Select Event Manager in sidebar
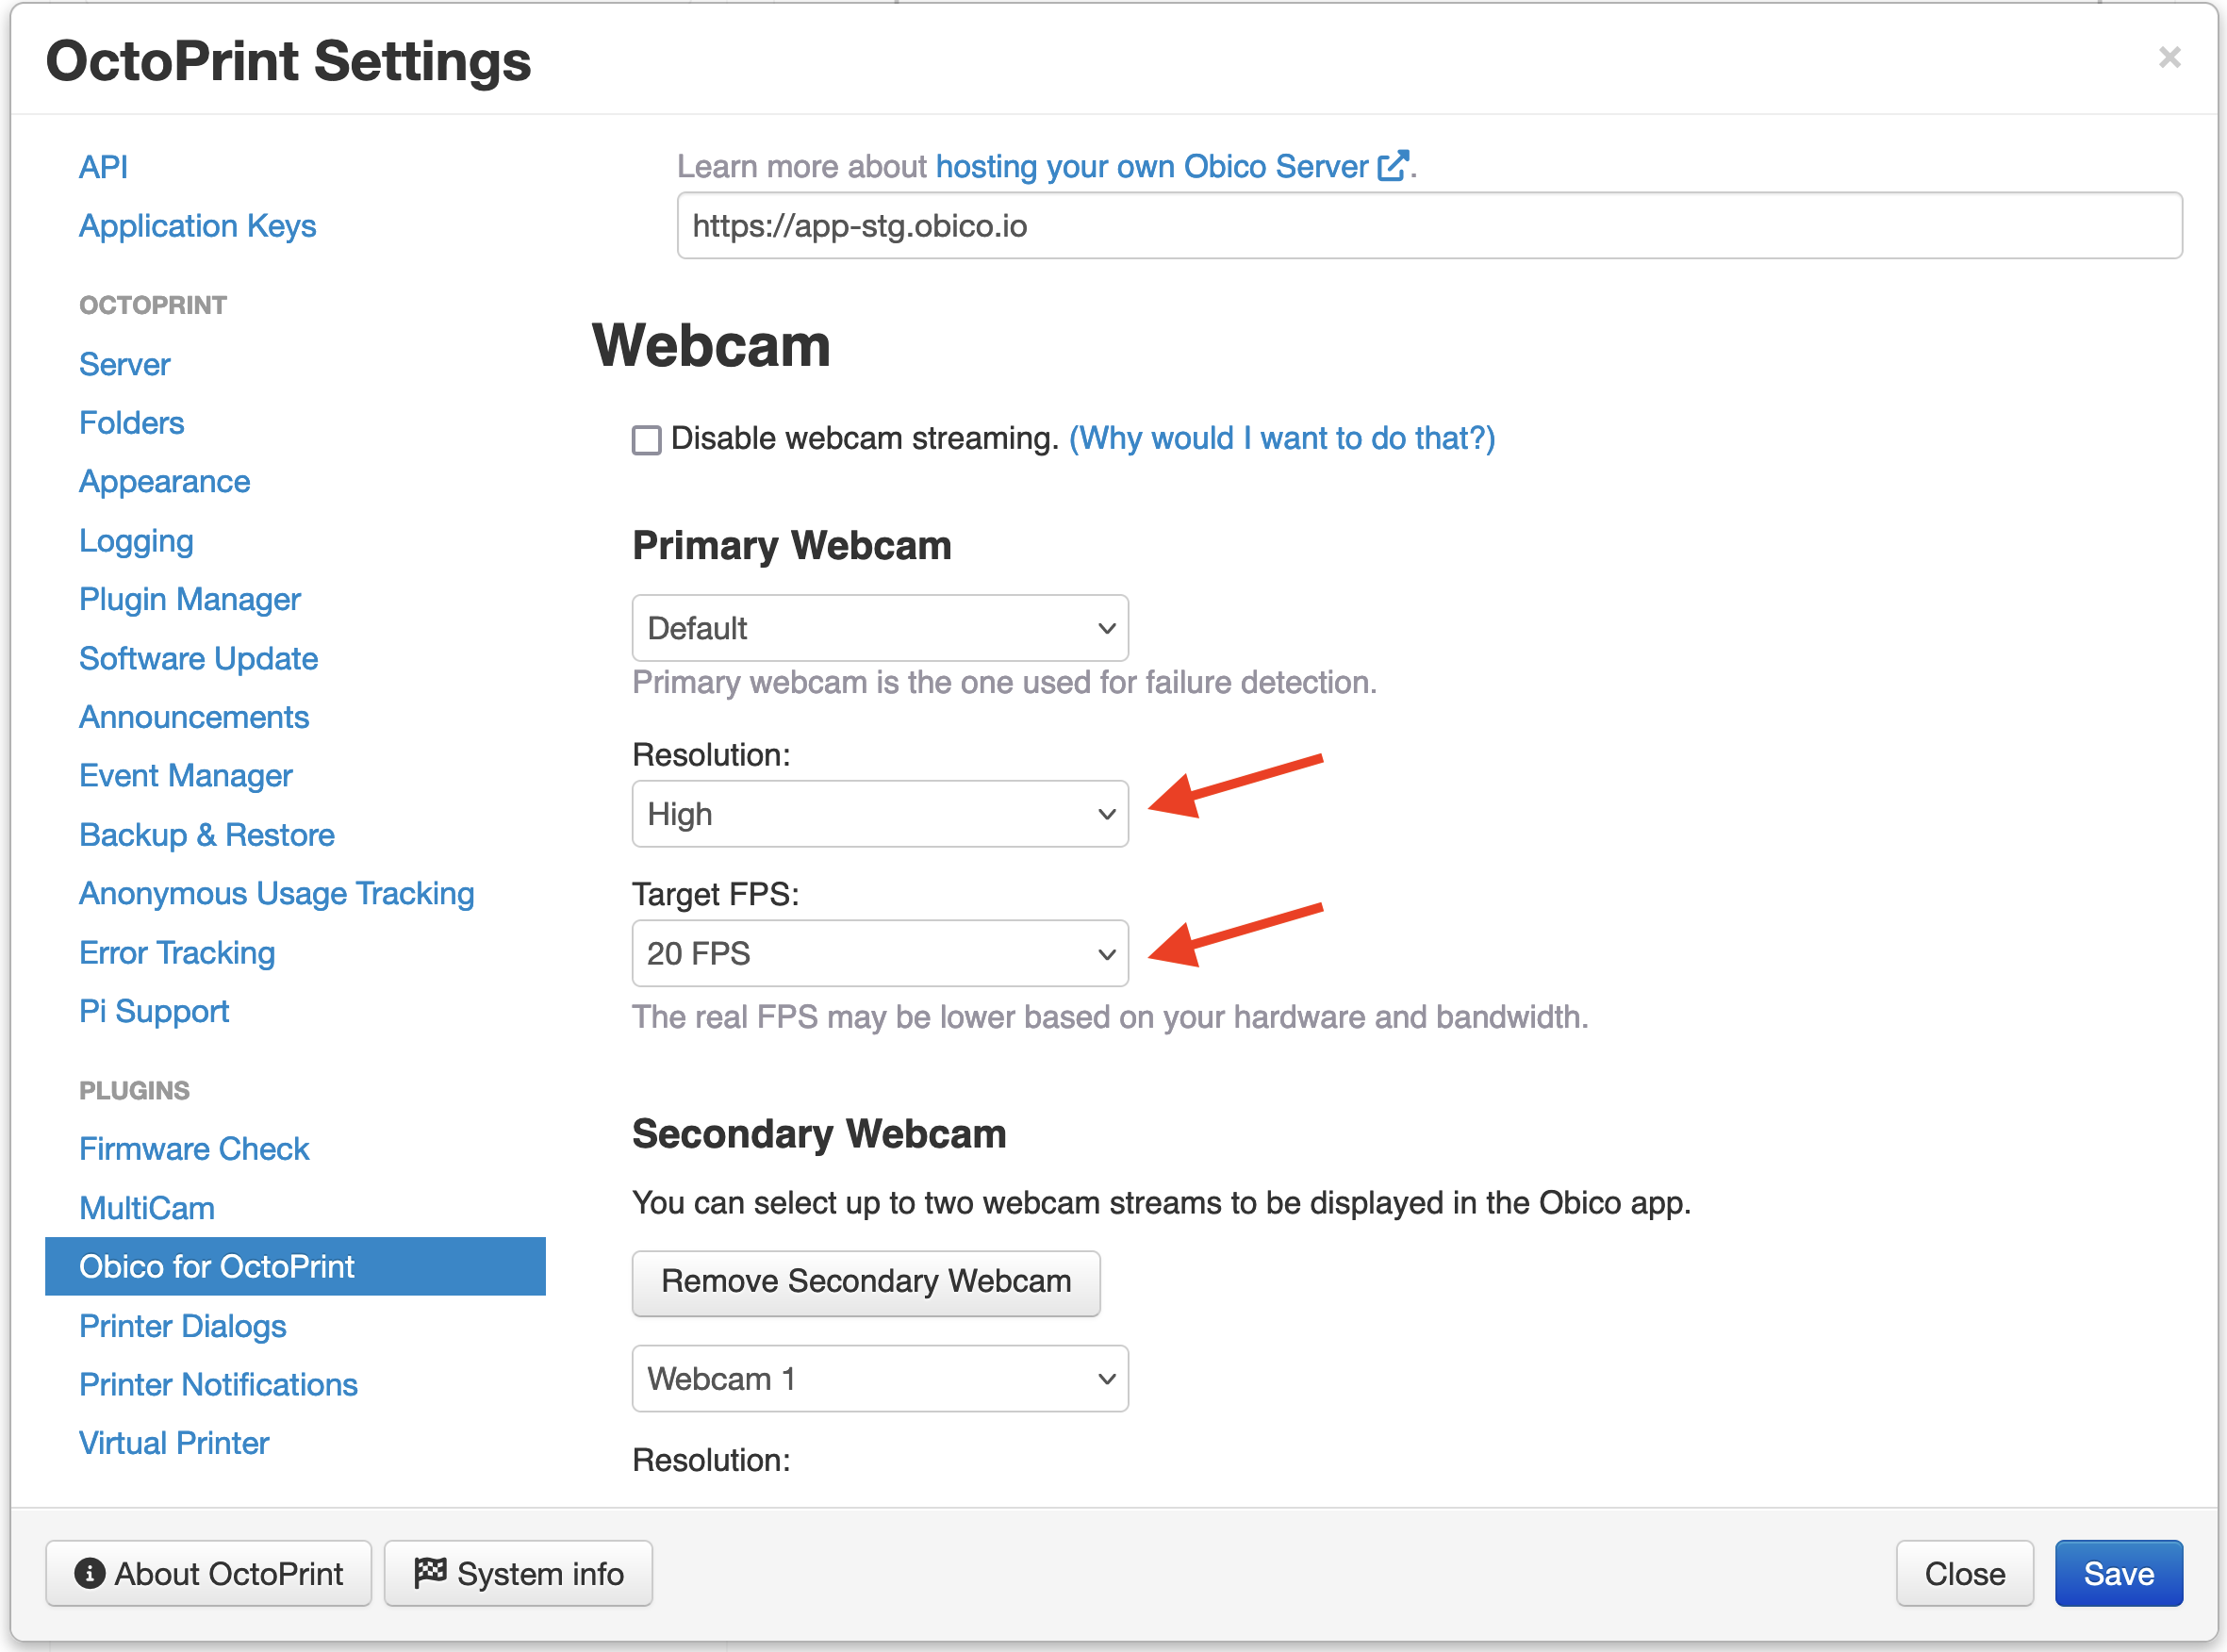 (185, 776)
